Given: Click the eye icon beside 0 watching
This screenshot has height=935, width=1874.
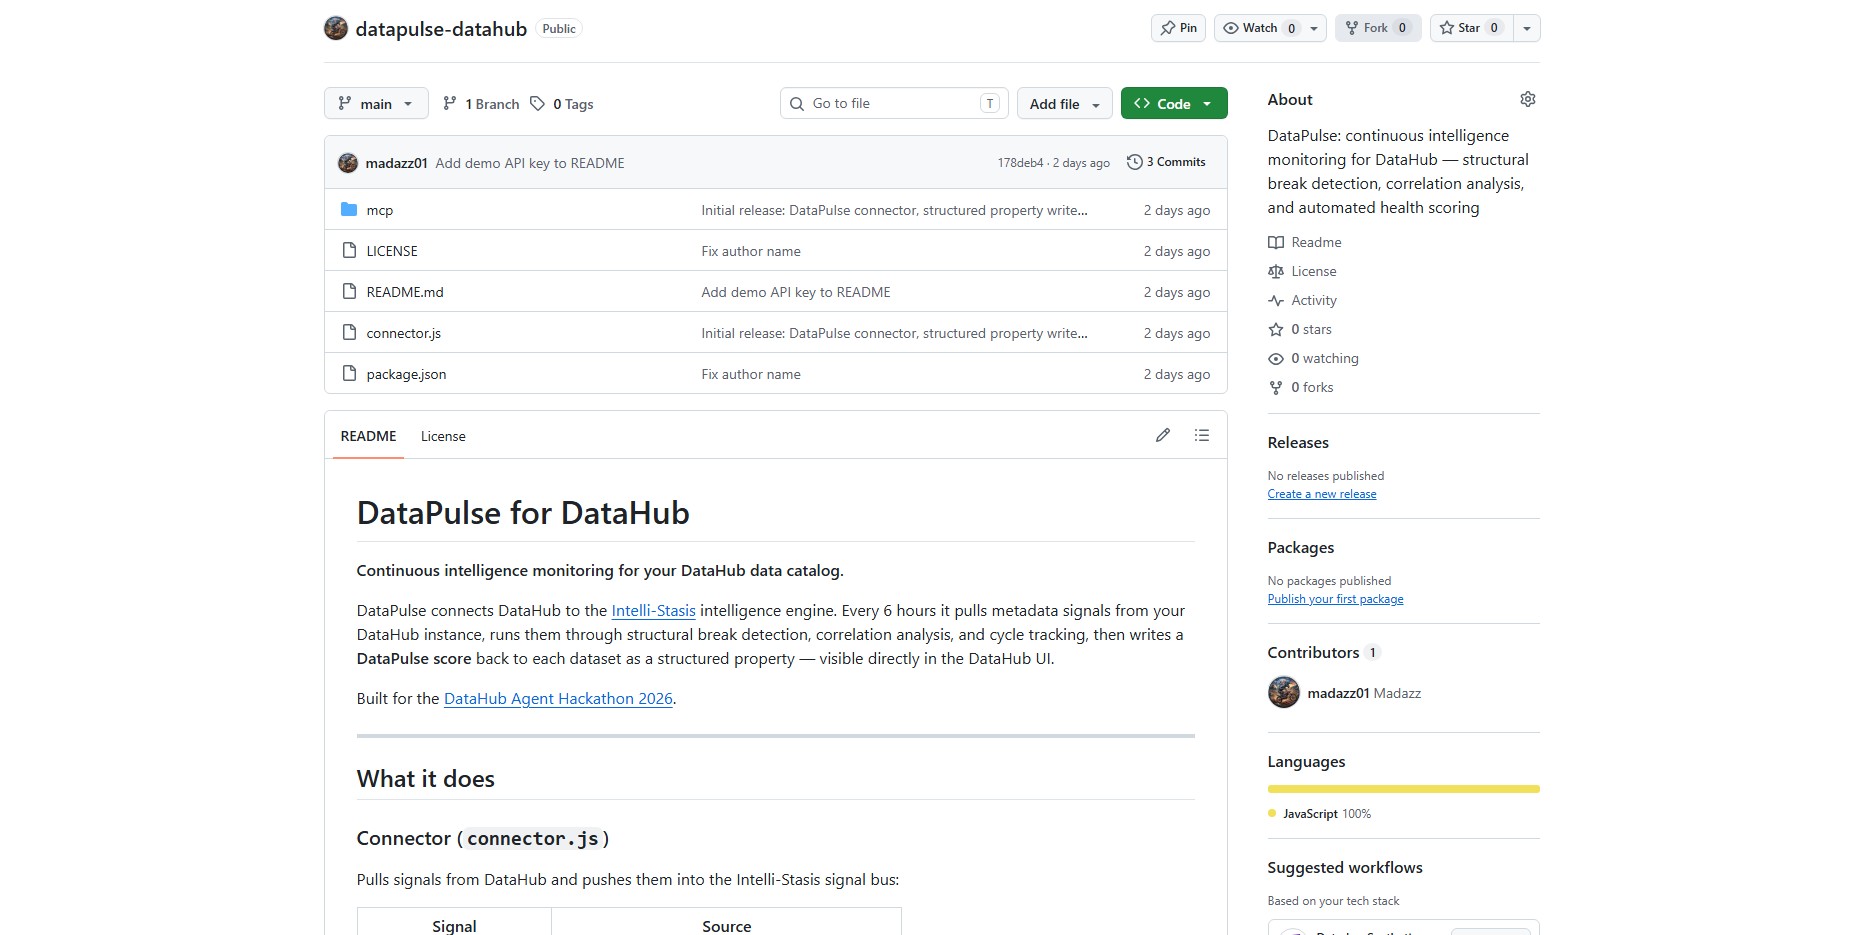Looking at the screenshot, I should [1276, 358].
